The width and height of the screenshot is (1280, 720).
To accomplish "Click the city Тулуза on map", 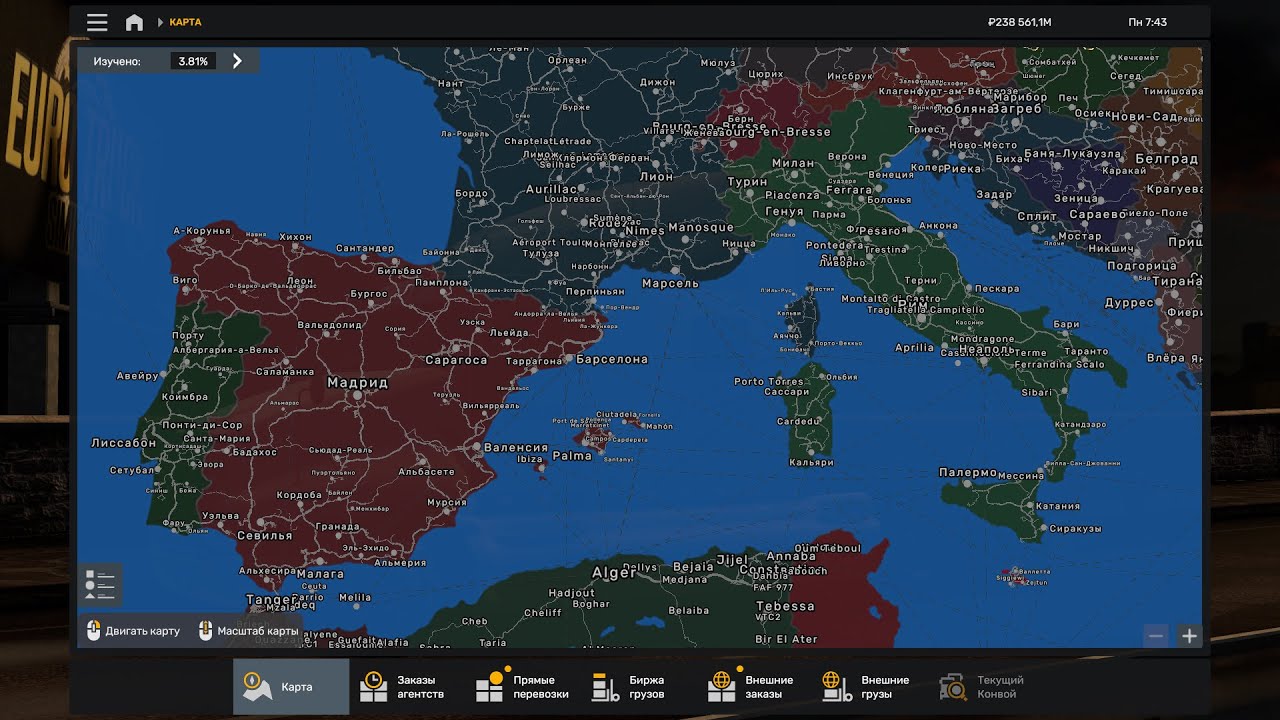I will [541, 253].
